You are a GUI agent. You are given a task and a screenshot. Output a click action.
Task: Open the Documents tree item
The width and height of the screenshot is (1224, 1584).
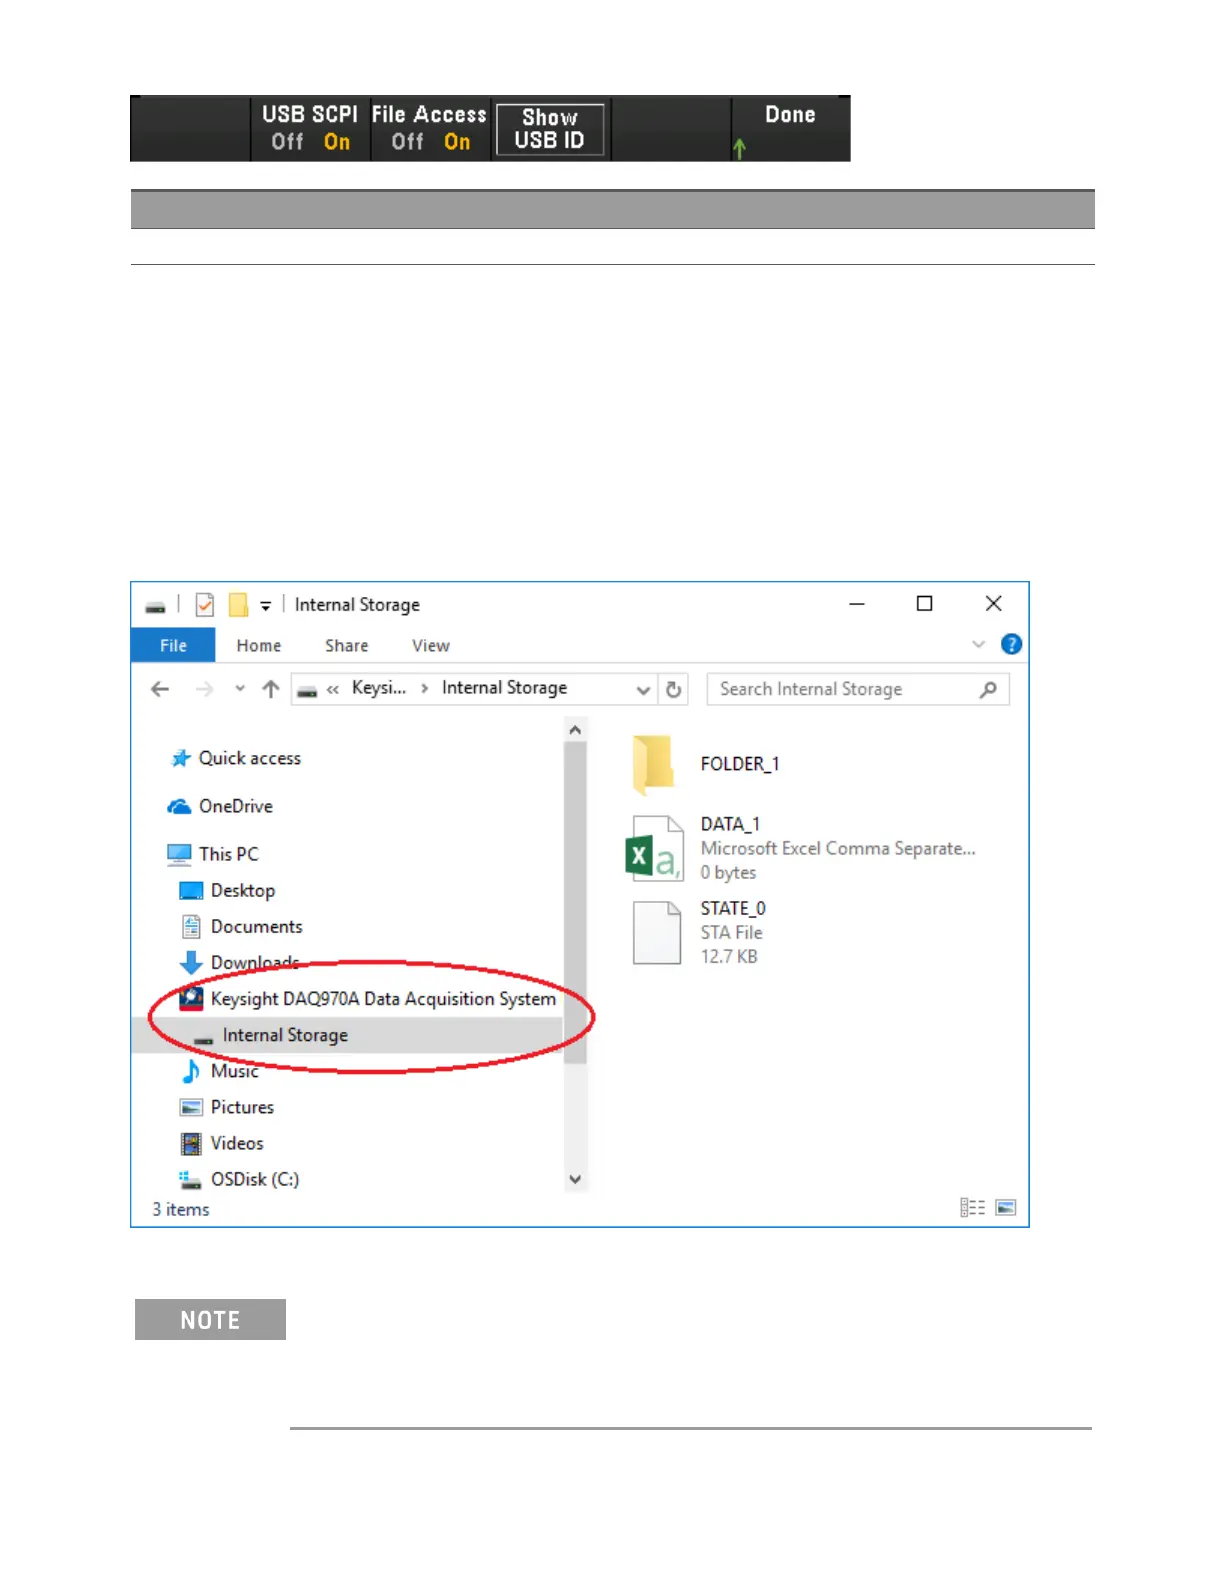click(x=256, y=927)
